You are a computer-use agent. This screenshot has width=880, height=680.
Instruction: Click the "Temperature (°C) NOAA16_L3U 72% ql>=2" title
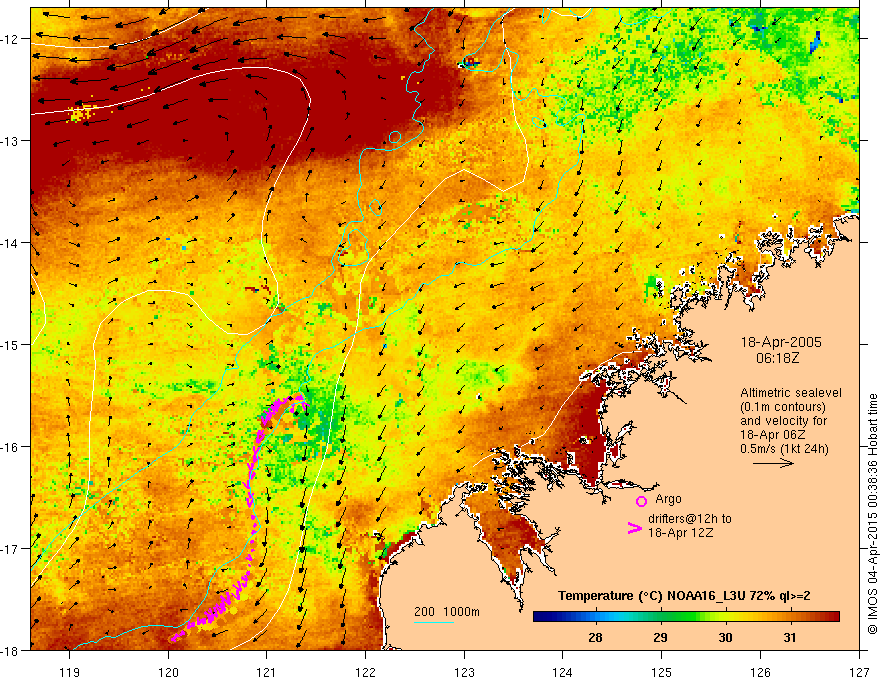coord(684,596)
